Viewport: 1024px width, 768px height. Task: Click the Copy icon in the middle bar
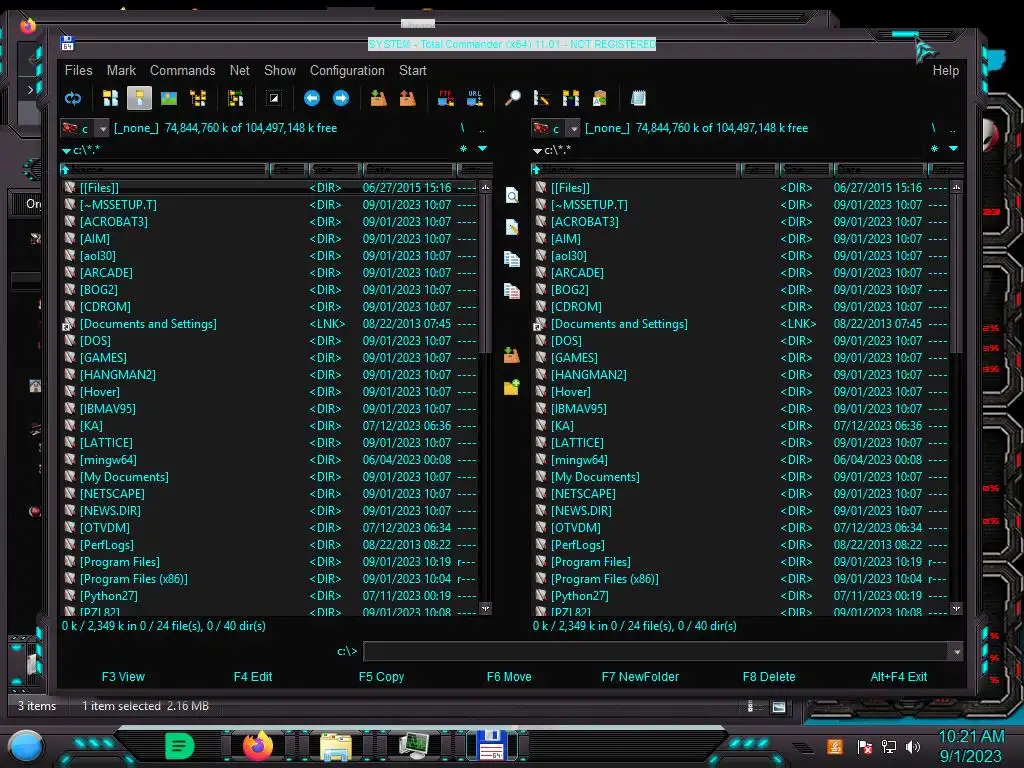point(512,259)
